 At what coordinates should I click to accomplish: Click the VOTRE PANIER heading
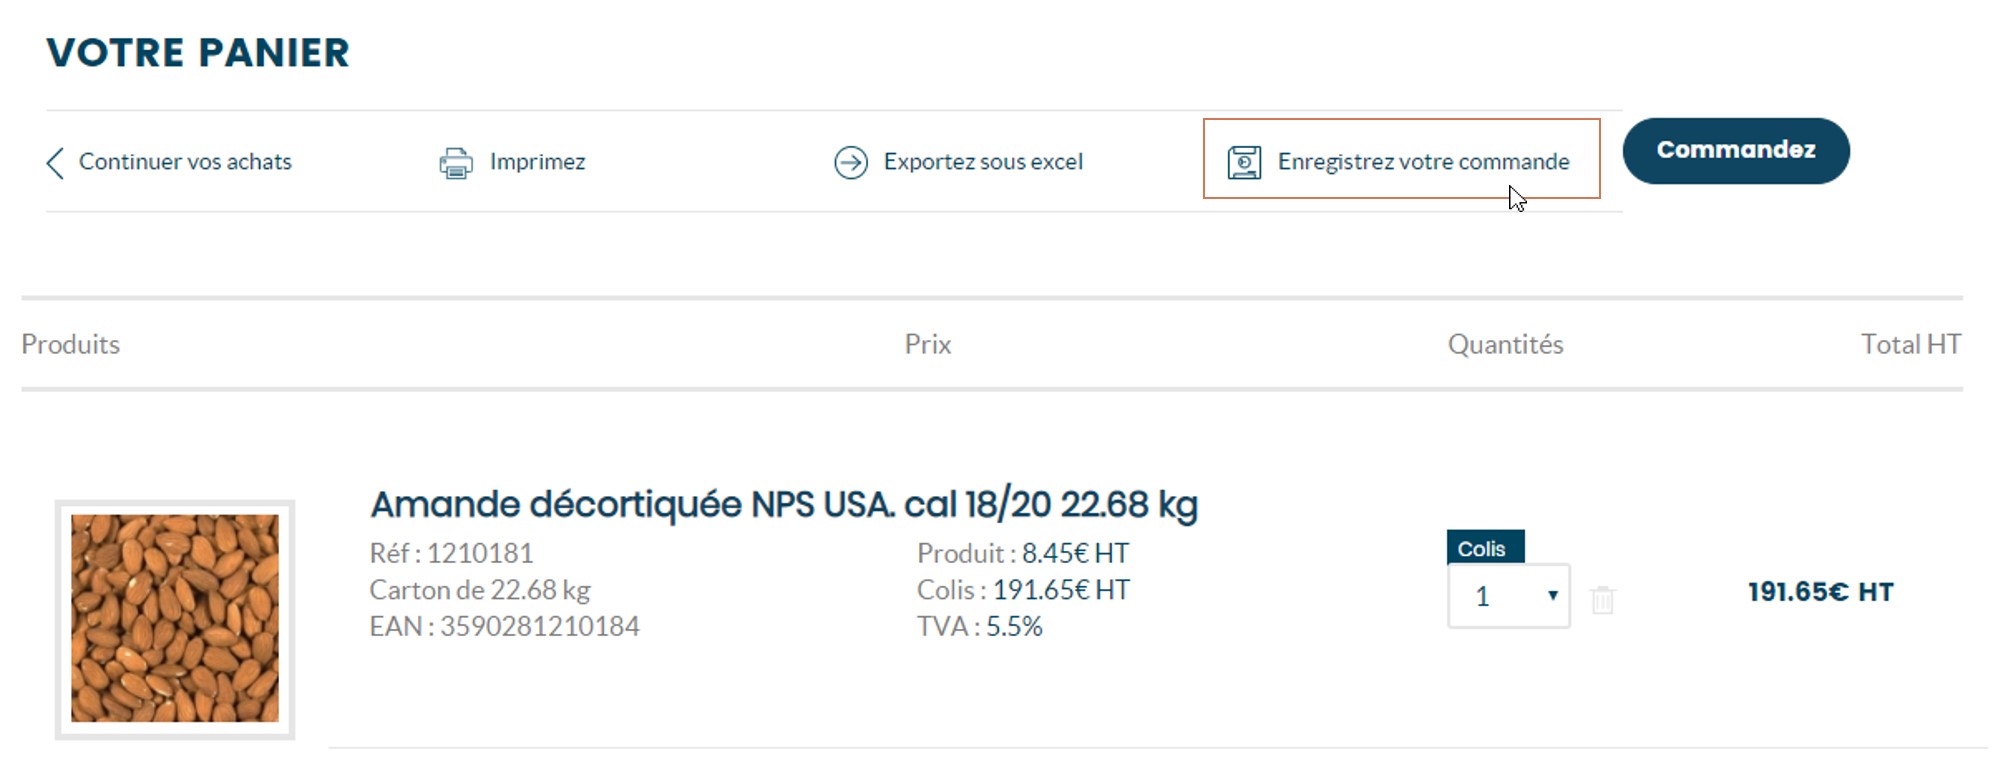click(x=198, y=53)
